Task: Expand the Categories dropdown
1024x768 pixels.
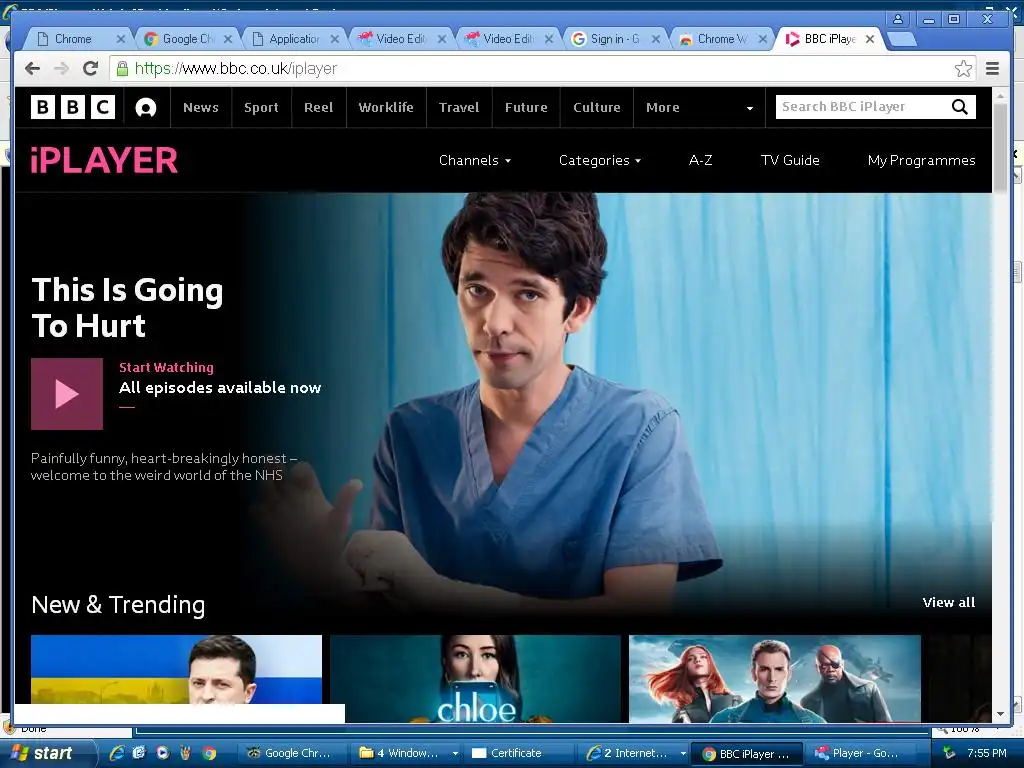Action: (600, 161)
